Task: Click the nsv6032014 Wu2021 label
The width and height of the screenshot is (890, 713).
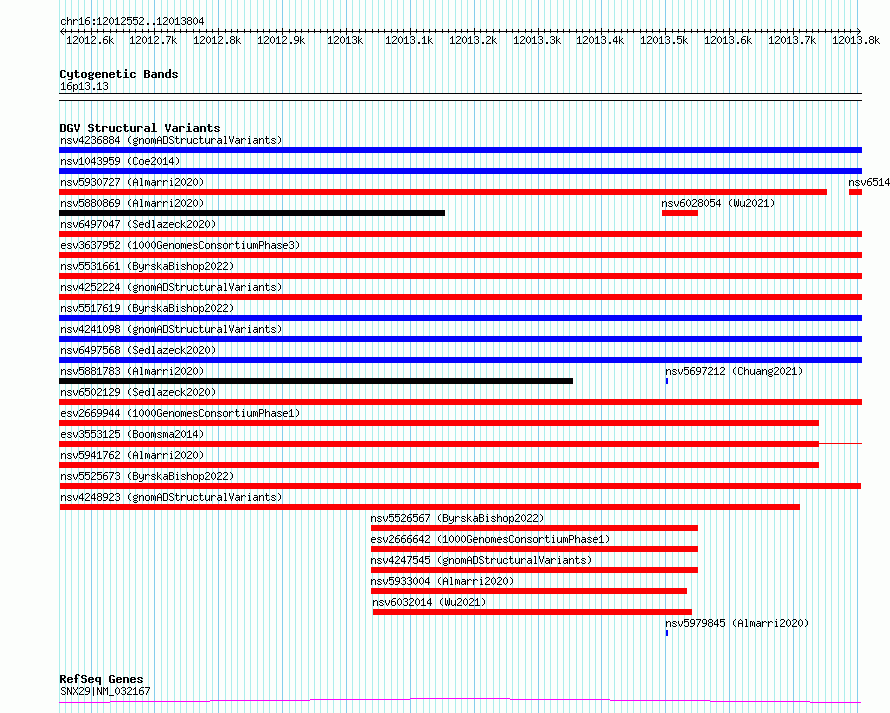Action: coord(429,602)
